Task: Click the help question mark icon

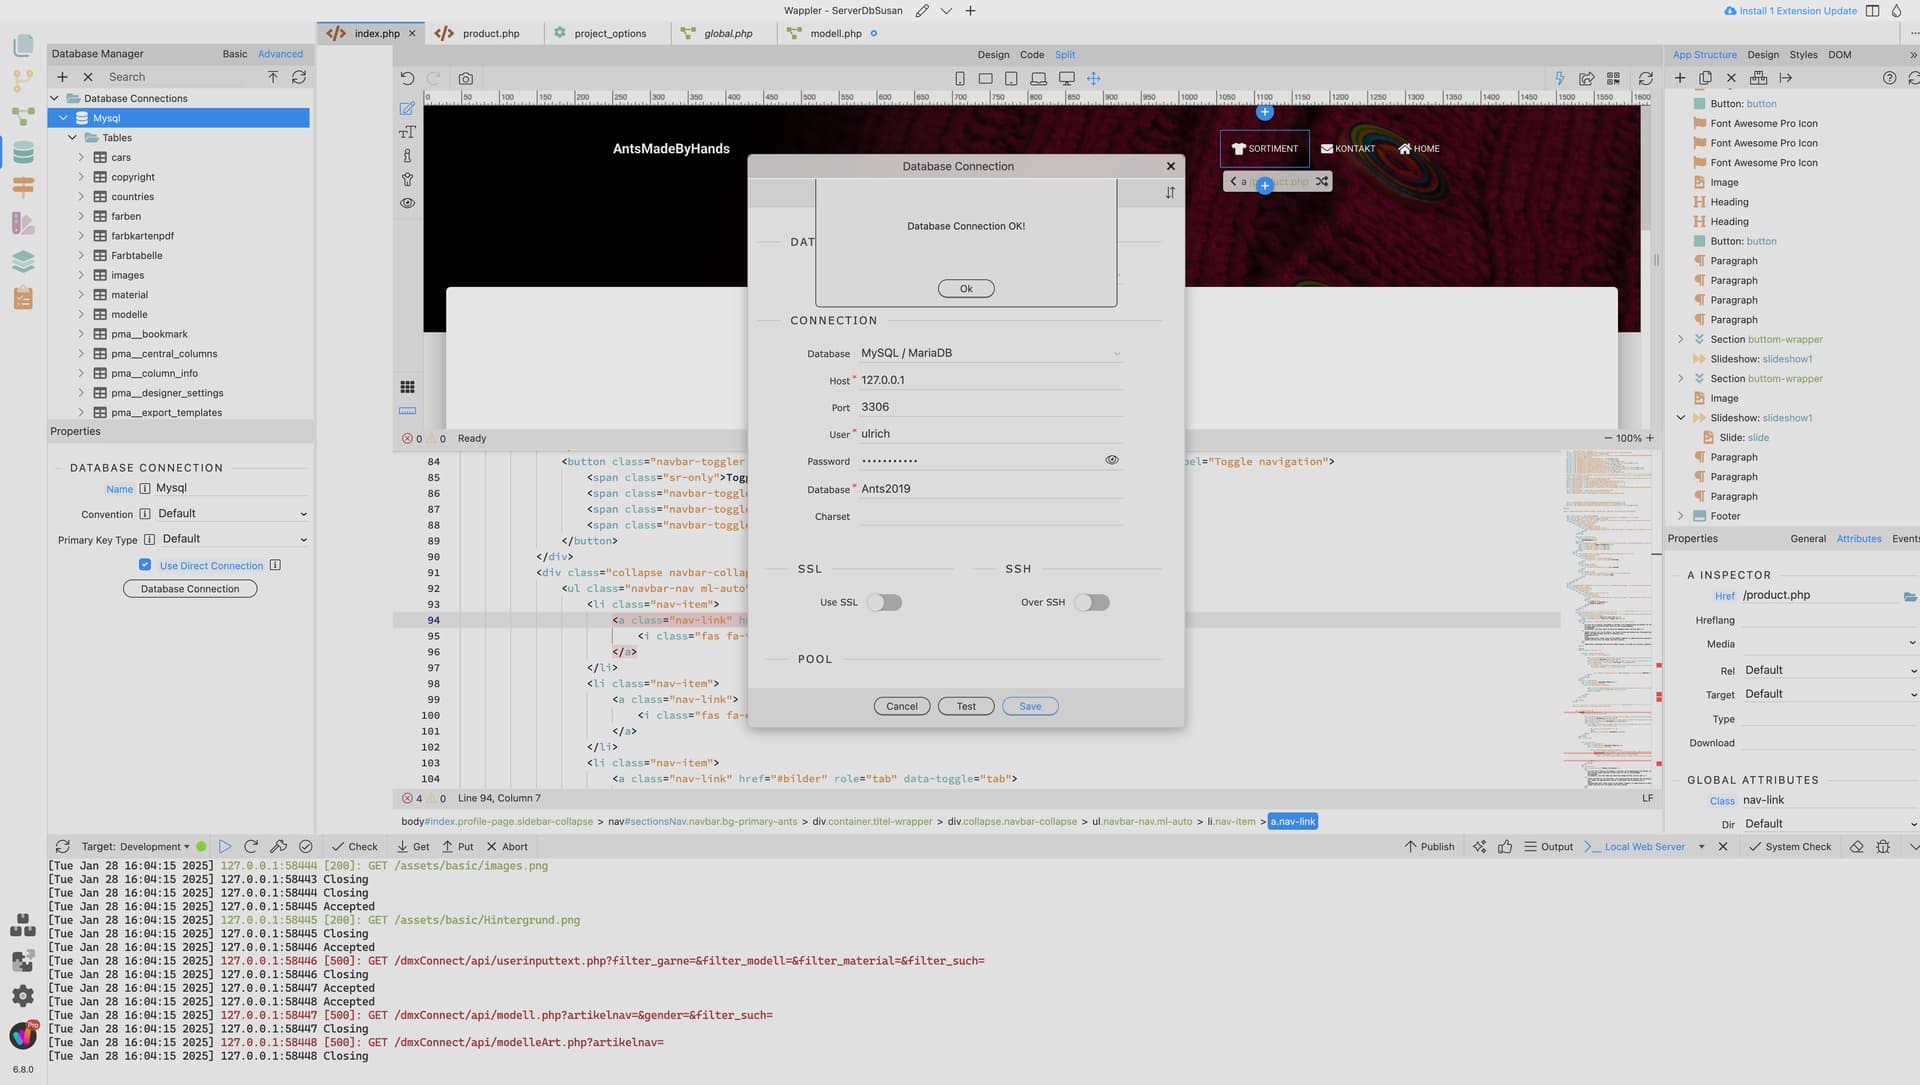Action: point(1889,78)
